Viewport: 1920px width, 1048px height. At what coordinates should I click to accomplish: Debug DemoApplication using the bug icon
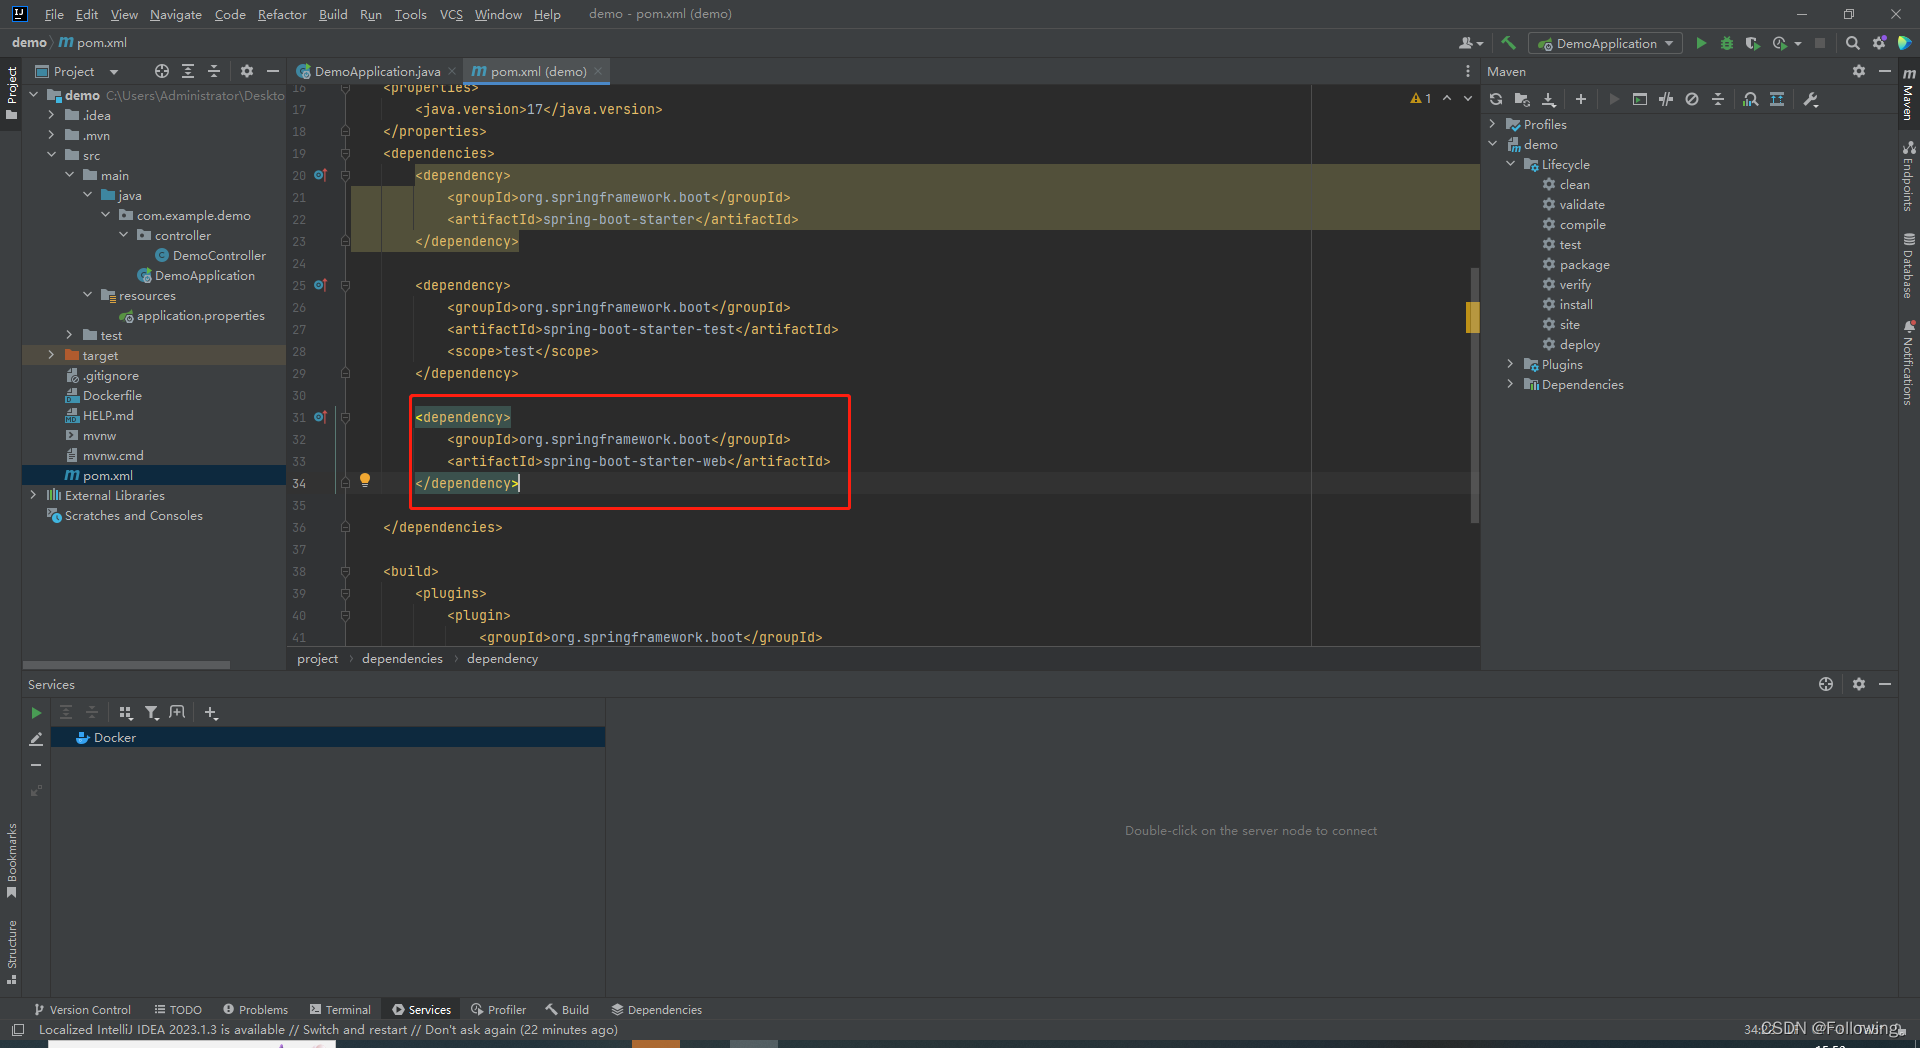[1727, 43]
